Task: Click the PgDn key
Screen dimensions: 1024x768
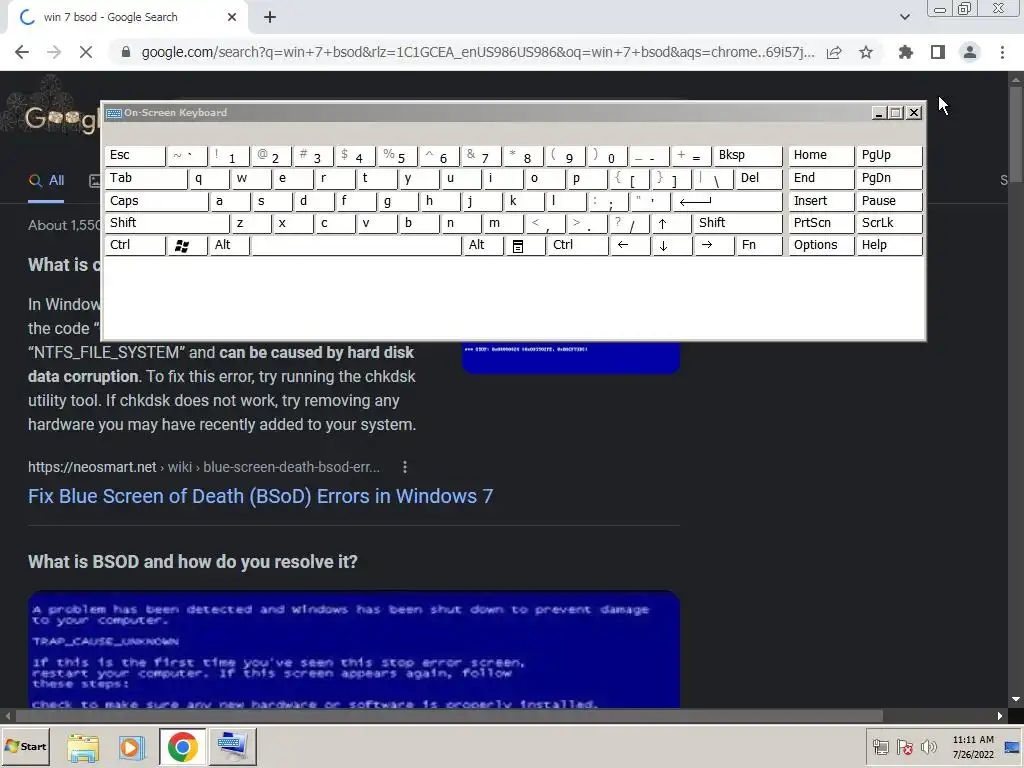Action: click(888, 178)
